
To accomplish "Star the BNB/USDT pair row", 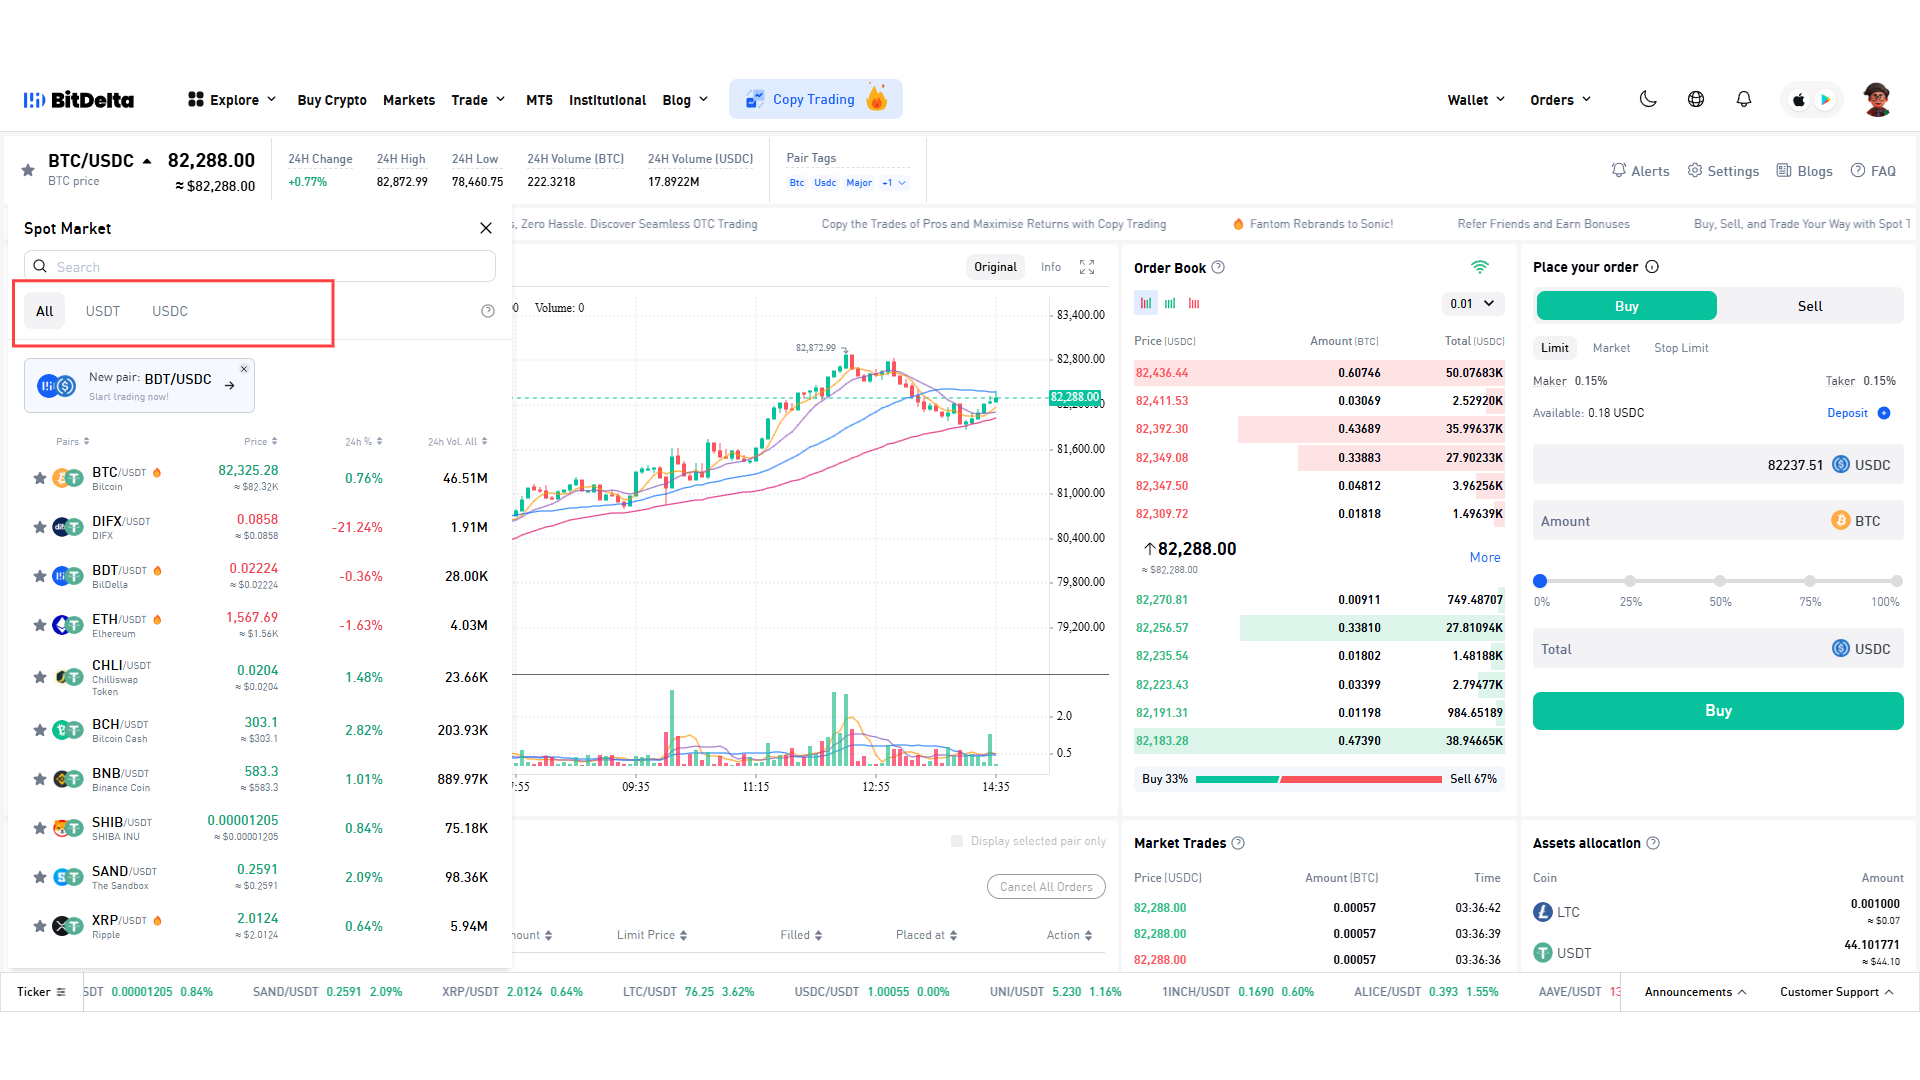I will tap(40, 779).
